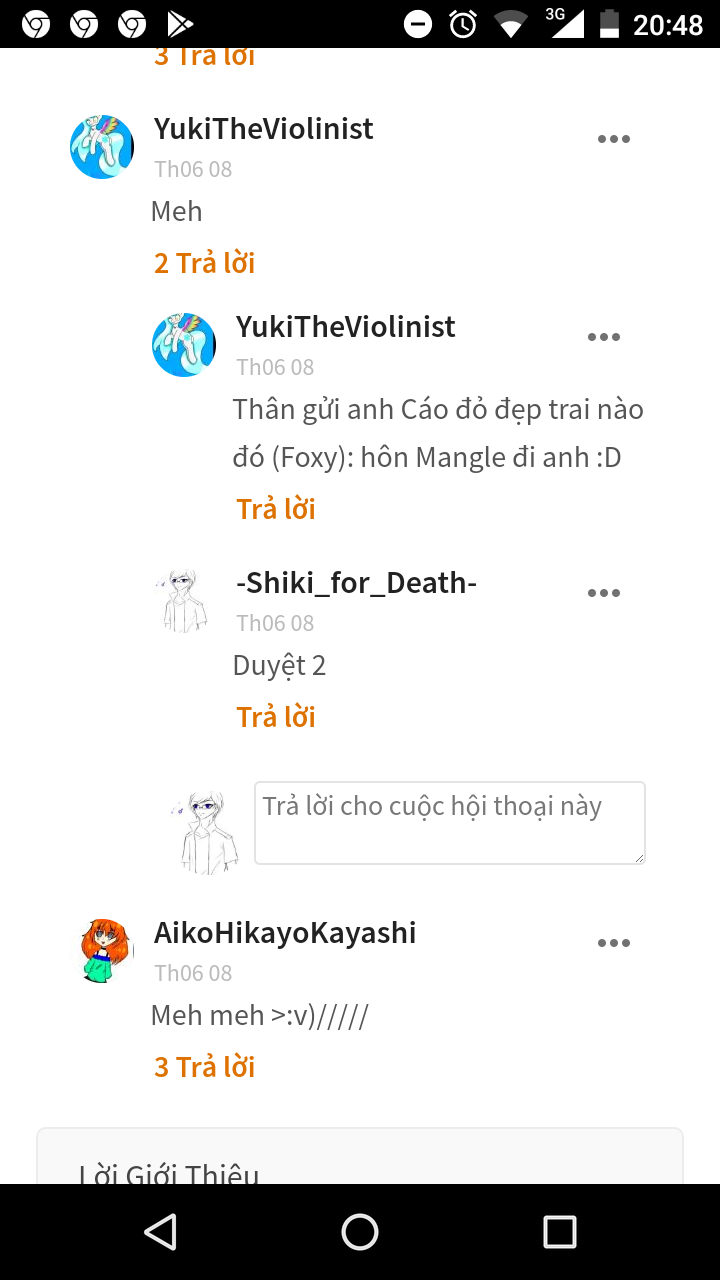Collapse the '2 Trả lời' replies thread
This screenshot has width=720, height=1280.
[204, 263]
